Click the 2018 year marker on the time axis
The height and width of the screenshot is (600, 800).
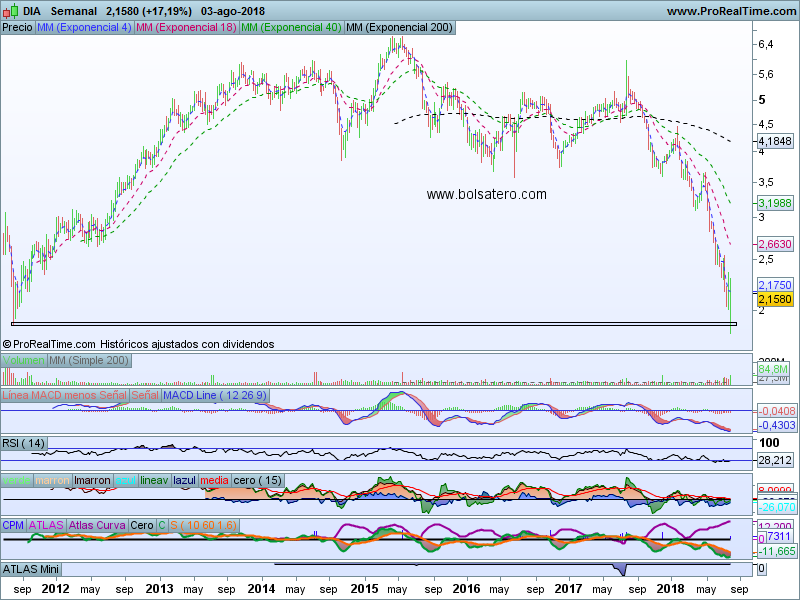click(671, 590)
